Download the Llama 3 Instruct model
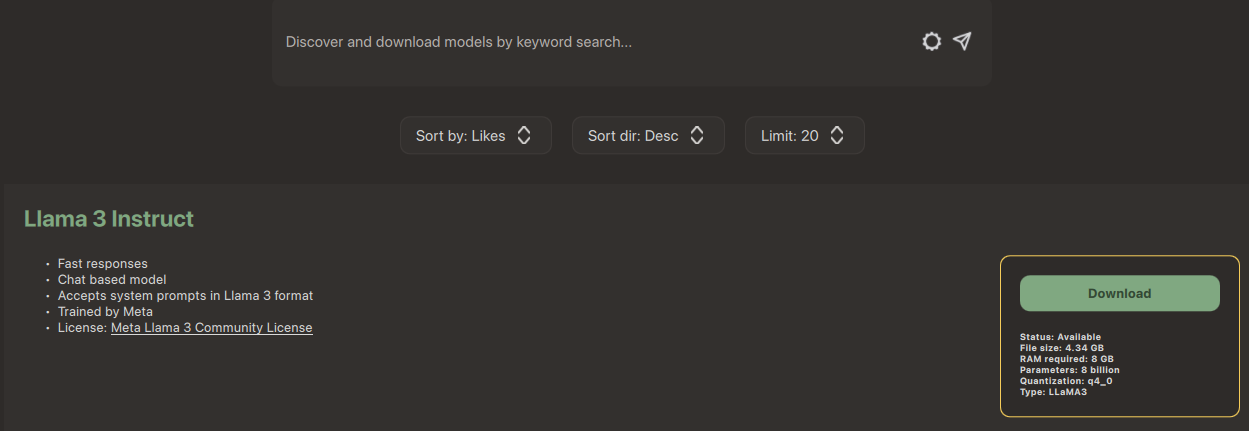Viewport: 1249px width, 431px height. point(1119,294)
